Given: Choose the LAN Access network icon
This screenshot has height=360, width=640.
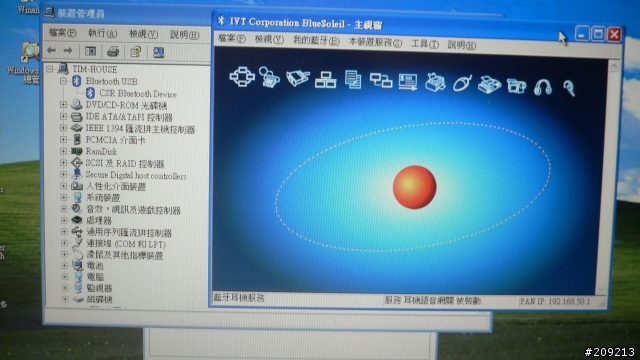Looking at the screenshot, I should [x=325, y=79].
